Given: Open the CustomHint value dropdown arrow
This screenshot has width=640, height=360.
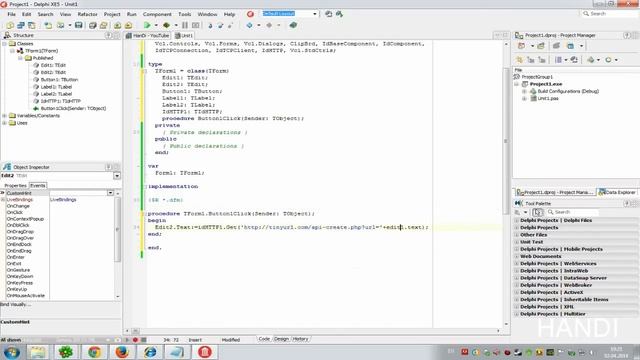Looking at the screenshot, I should tap(110, 193).
